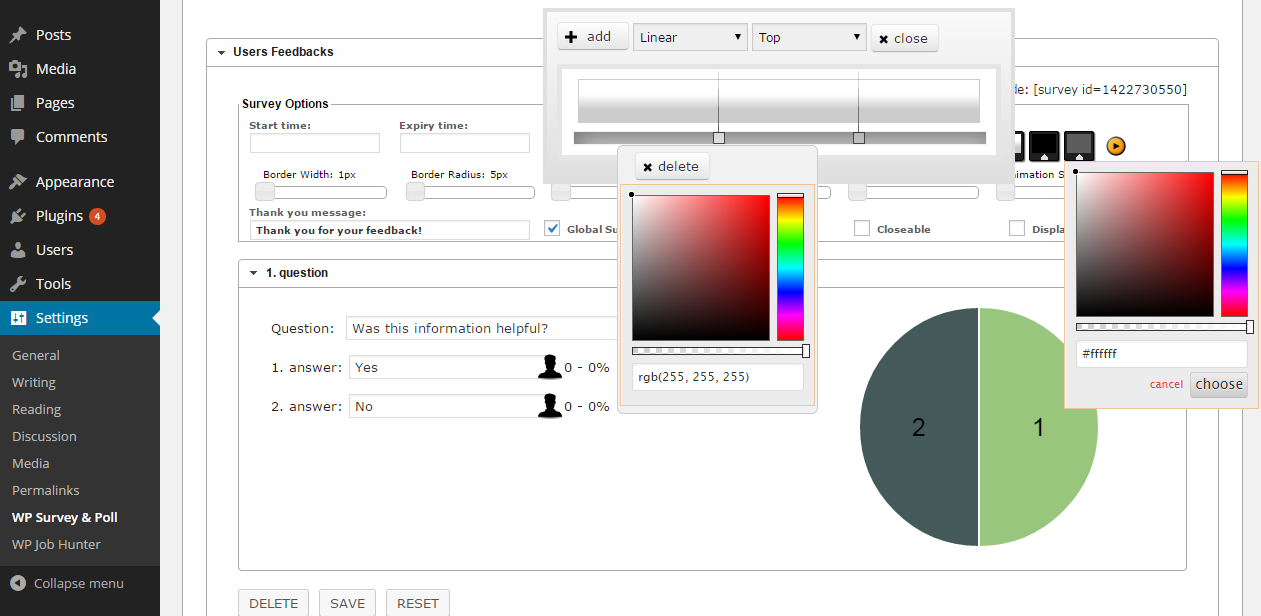Select the right gradient stop handle
Viewport: 1261px width, 616px height.
pyautogui.click(x=858, y=138)
